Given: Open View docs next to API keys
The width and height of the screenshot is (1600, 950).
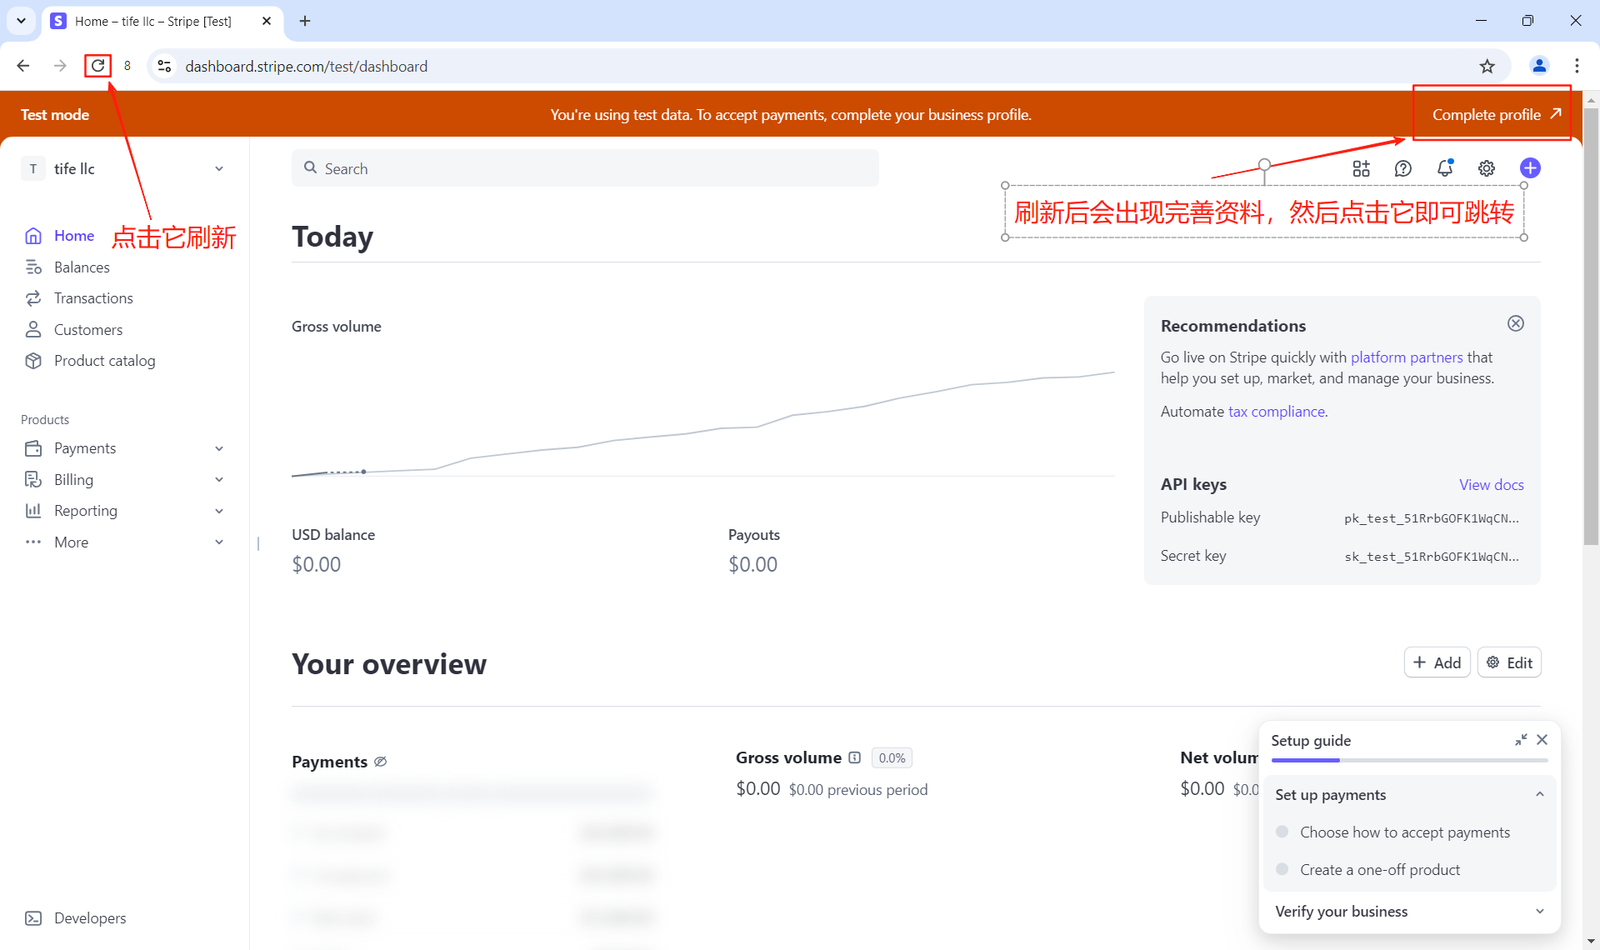Looking at the screenshot, I should click(x=1491, y=484).
